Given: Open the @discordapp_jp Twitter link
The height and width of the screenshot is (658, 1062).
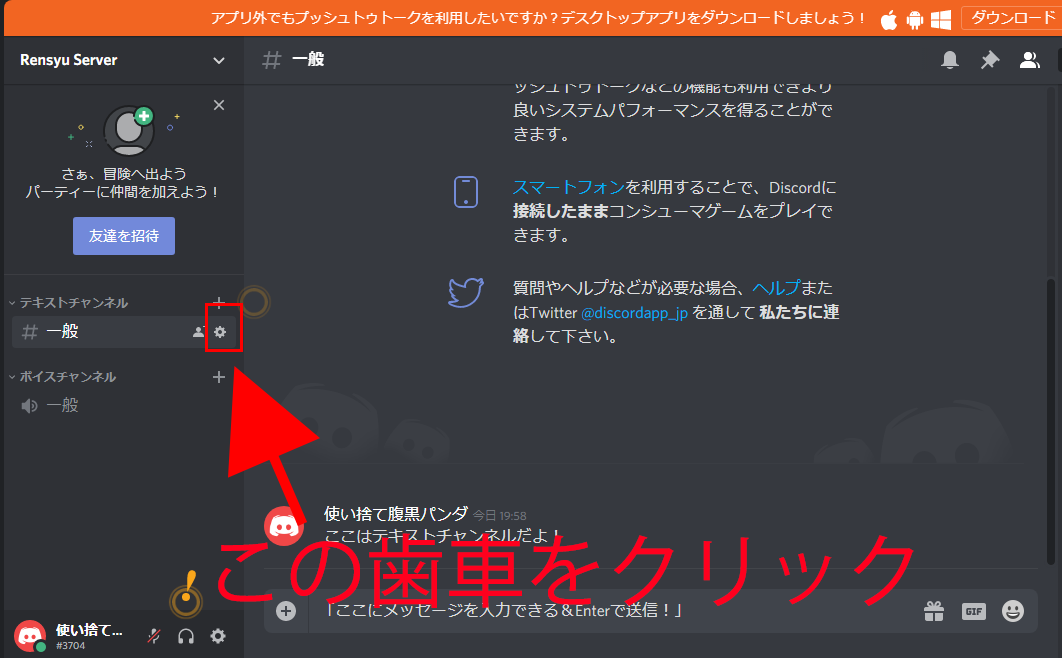Looking at the screenshot, I should coord(634,312).
